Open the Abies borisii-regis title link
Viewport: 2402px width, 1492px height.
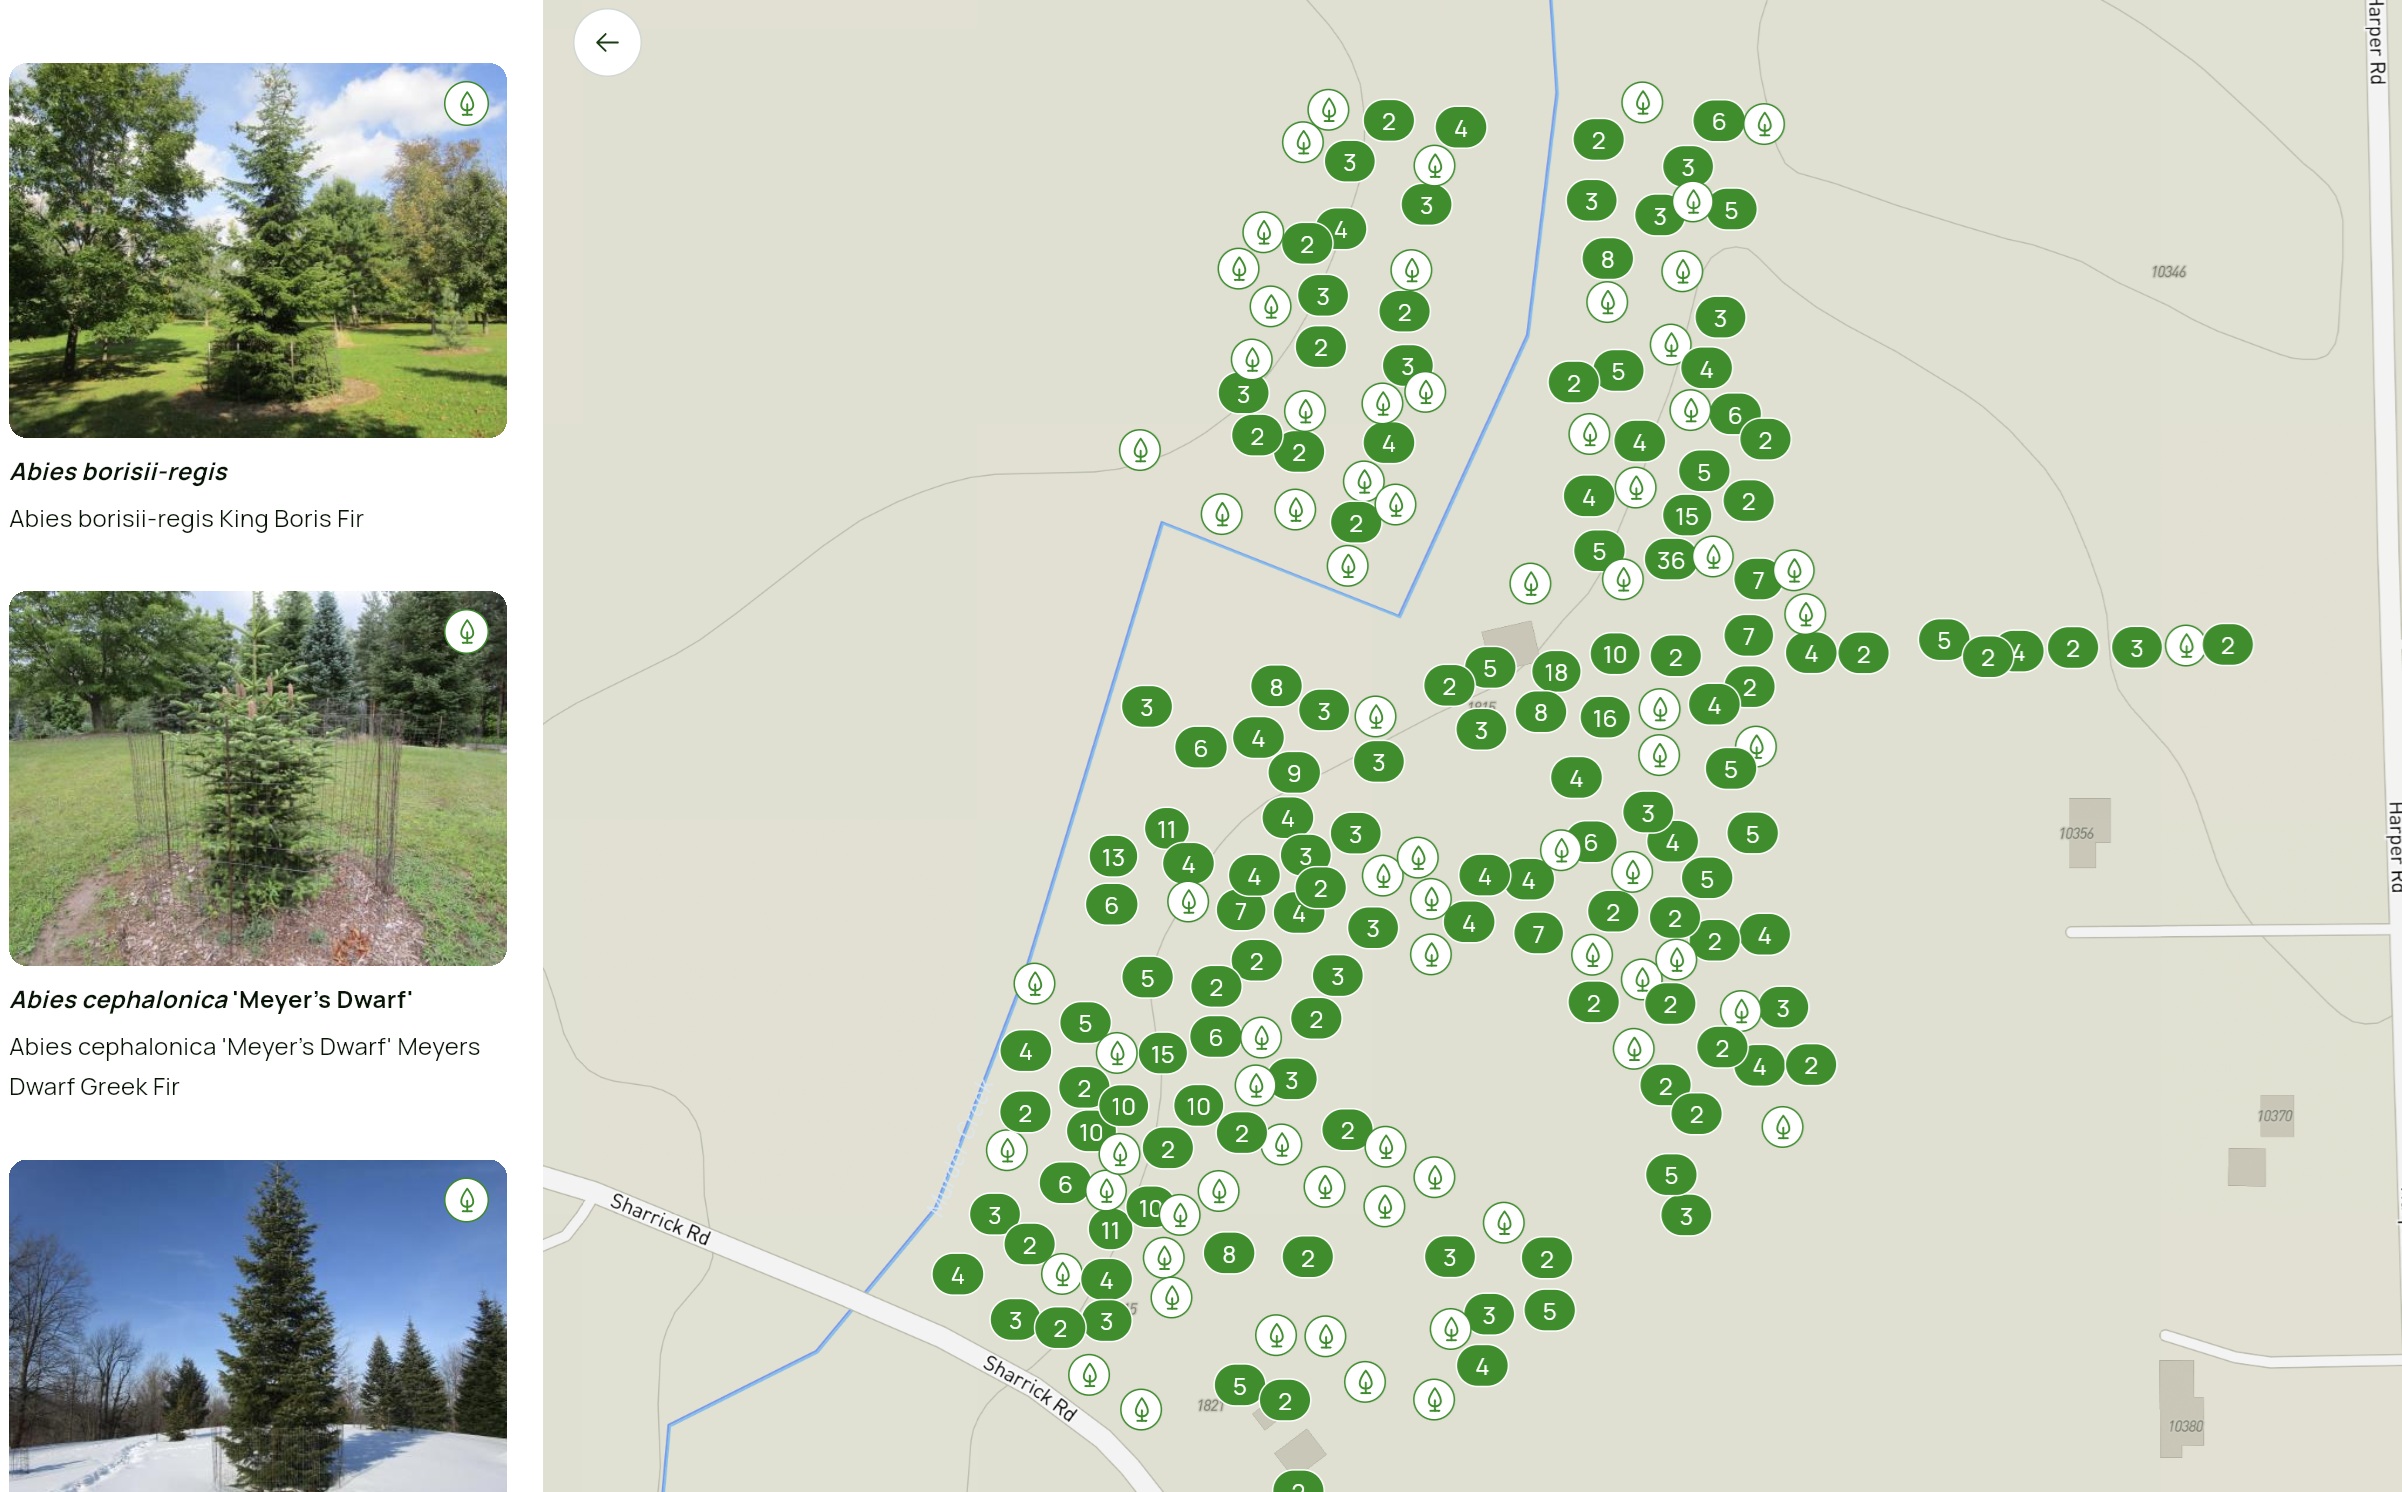coord(119,472)
